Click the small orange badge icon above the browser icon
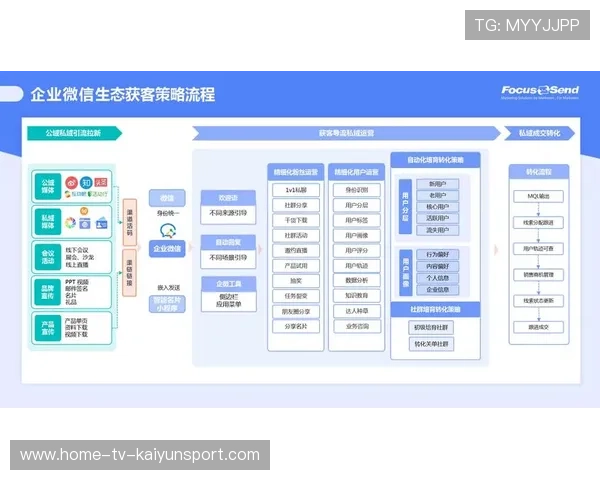Viewport: 600px width, 480px height. [84, 211]
